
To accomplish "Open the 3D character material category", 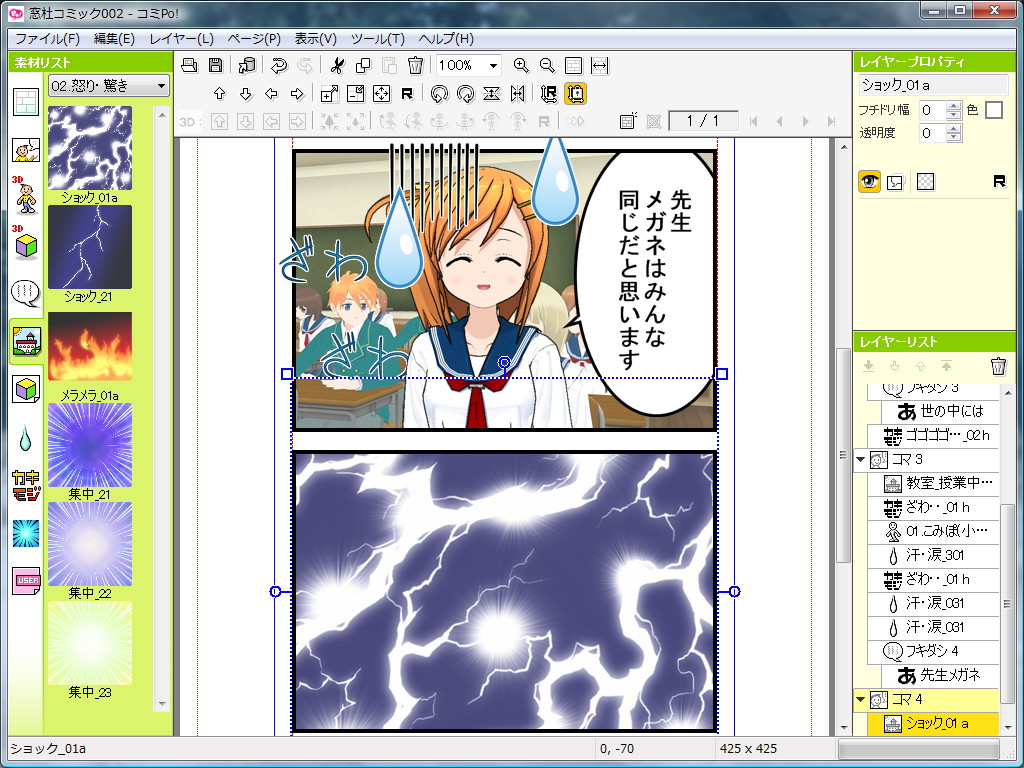I will [26, 194].
